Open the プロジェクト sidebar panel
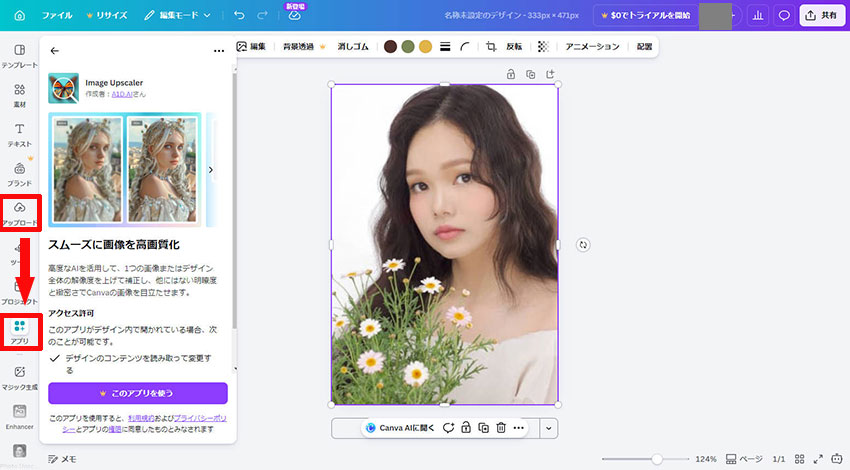This screenshot has height=470, width=850. tap(20, 293)
